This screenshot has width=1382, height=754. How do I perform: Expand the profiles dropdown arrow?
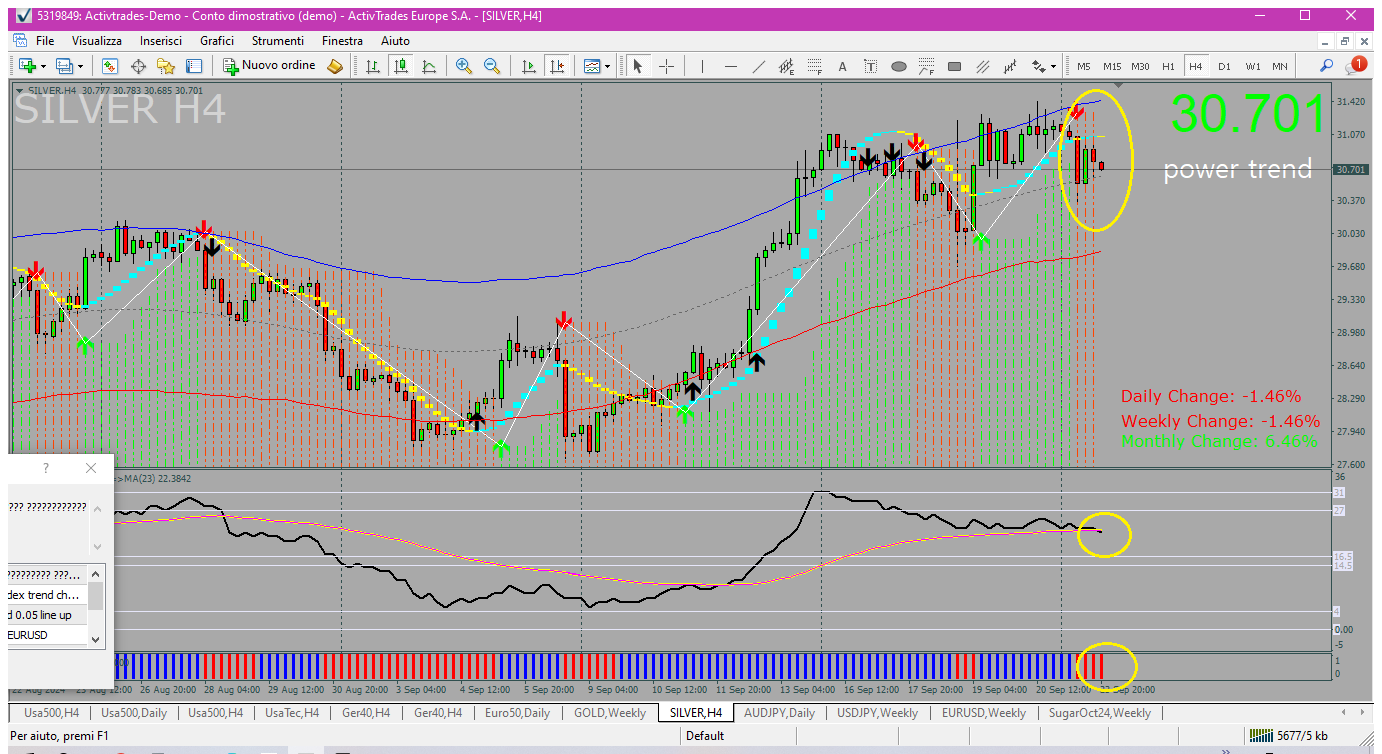[80, 67]
